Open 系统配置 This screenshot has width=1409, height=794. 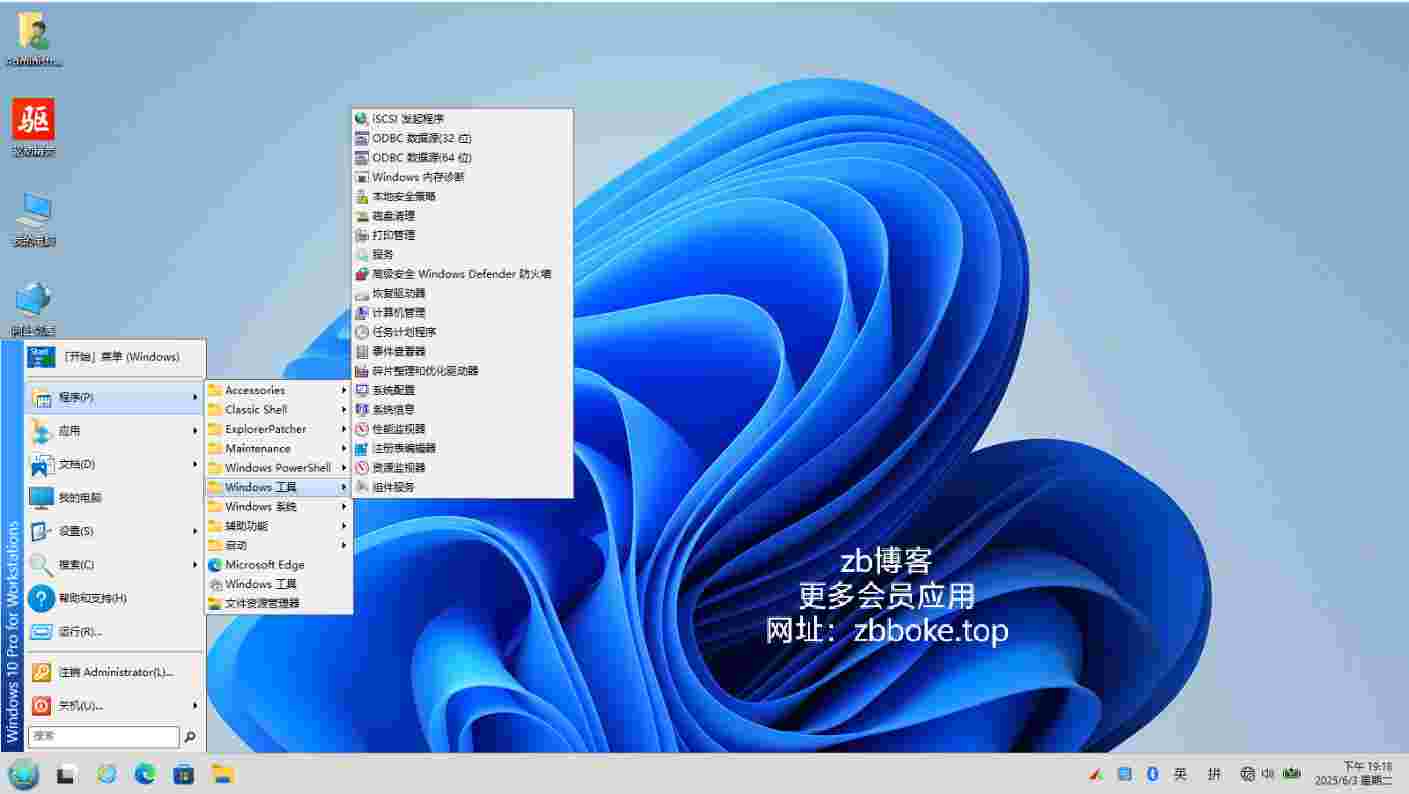pyautogui.click(x=462, y=390)
